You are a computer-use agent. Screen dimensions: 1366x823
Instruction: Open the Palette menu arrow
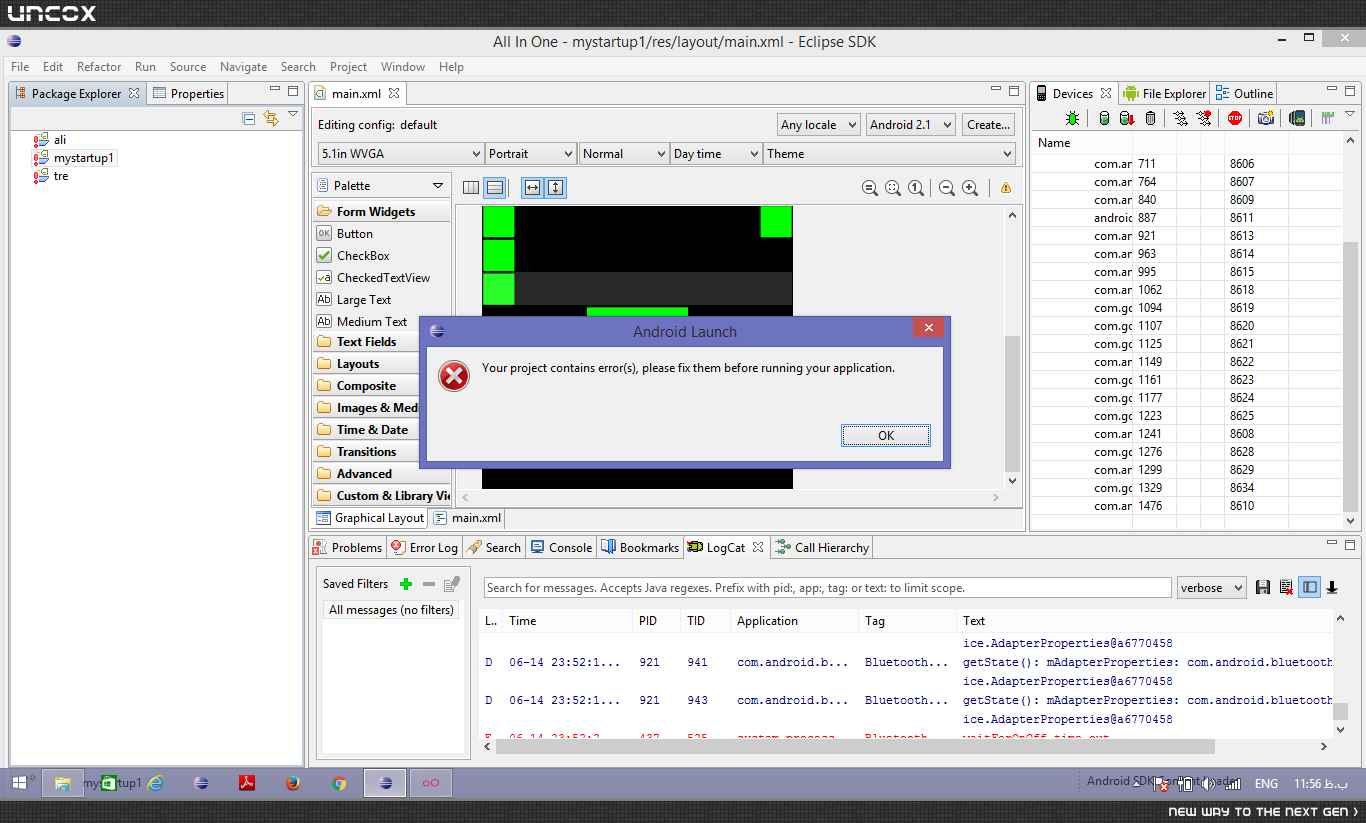point(438,186)
